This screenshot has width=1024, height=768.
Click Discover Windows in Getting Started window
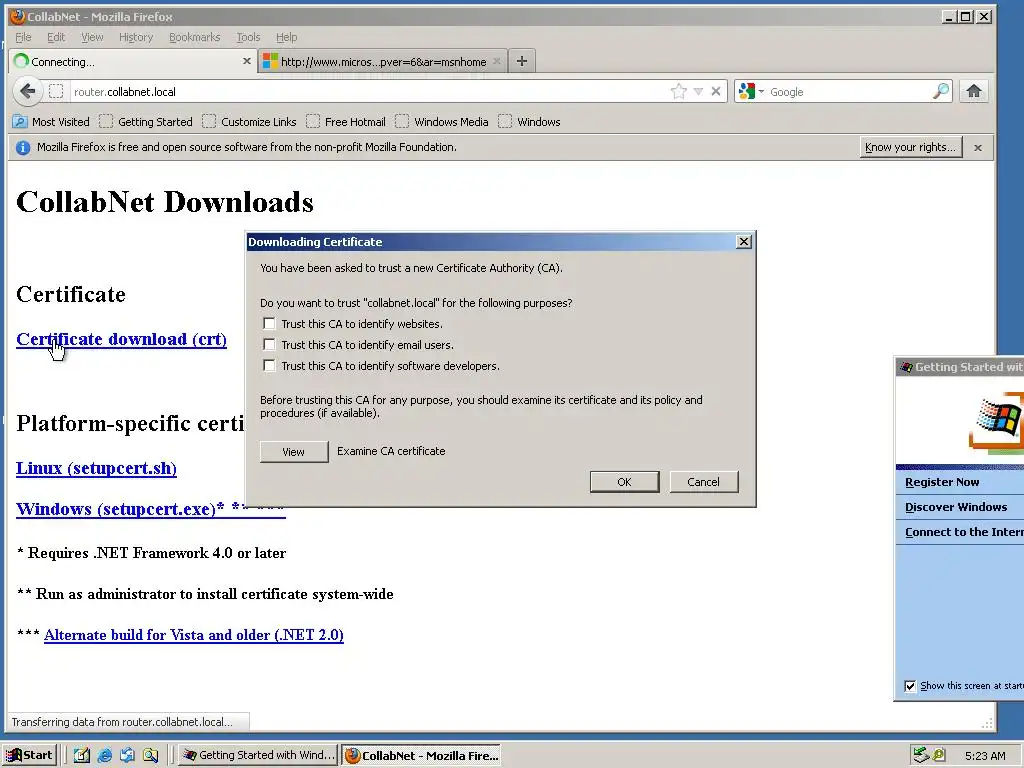(956, 507)
